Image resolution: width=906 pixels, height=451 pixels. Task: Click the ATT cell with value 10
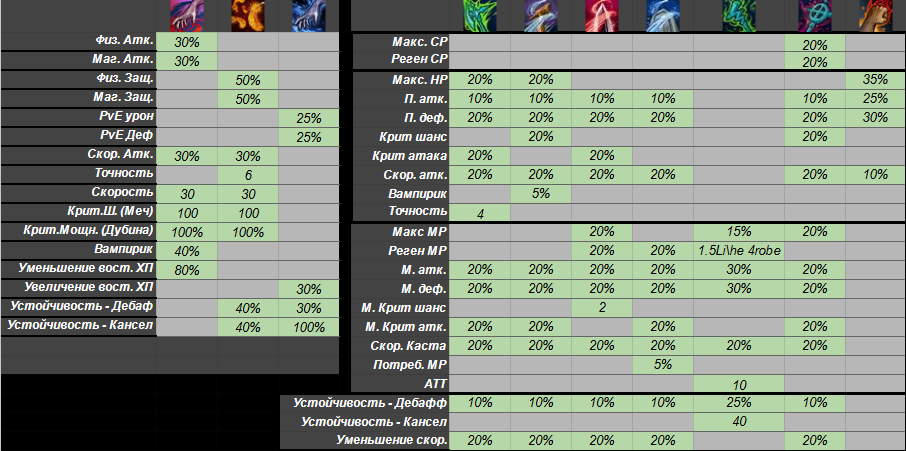click(x=739, y=383)
